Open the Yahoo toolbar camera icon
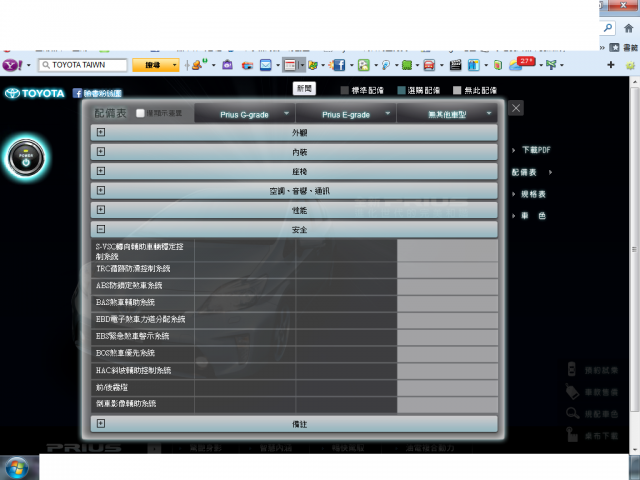This screenshot has height=480, width=640. (227, 65)
